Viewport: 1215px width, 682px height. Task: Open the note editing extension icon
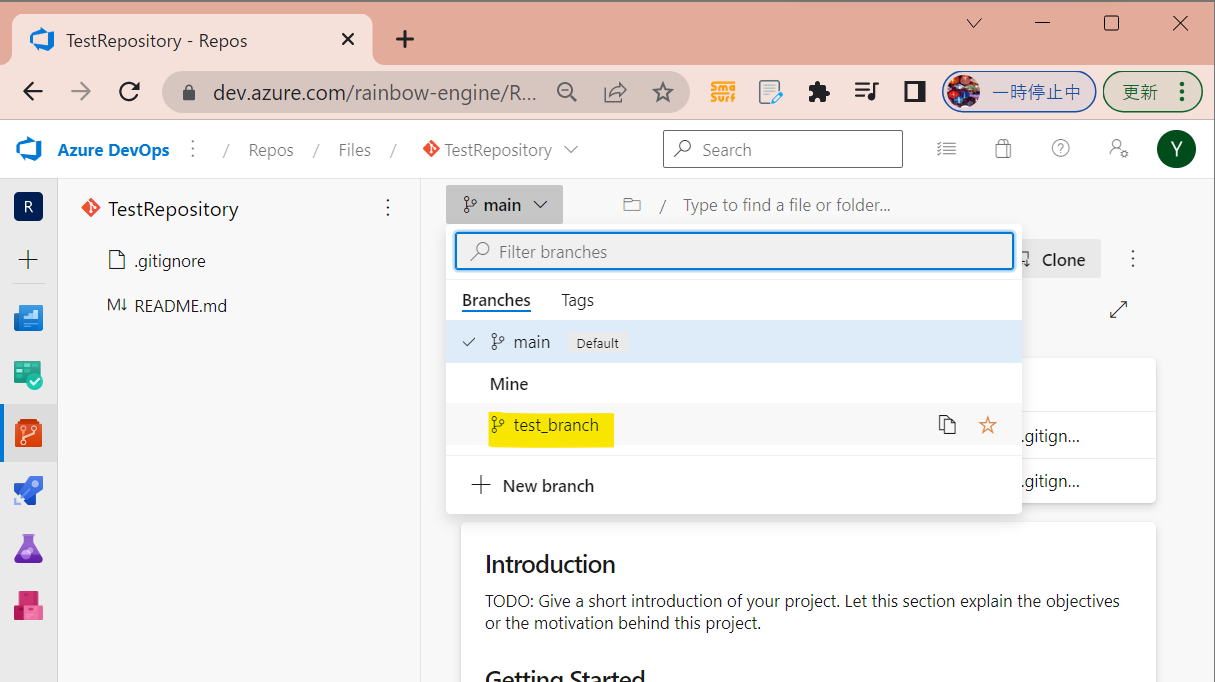[770, 92]
